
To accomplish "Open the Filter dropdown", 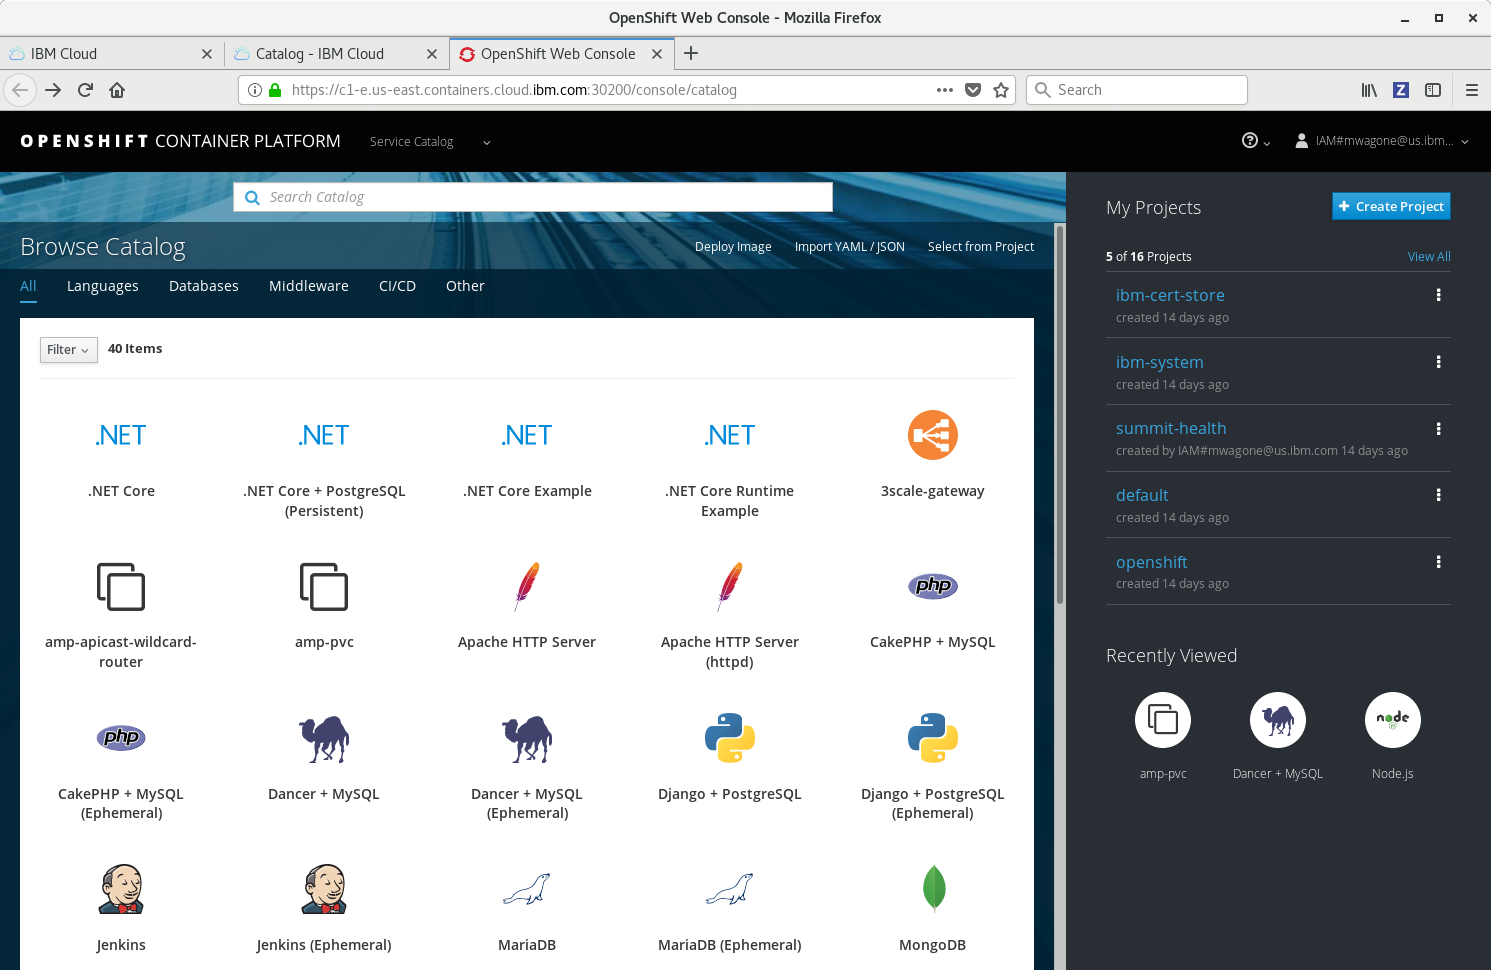I will coord(69,350).
